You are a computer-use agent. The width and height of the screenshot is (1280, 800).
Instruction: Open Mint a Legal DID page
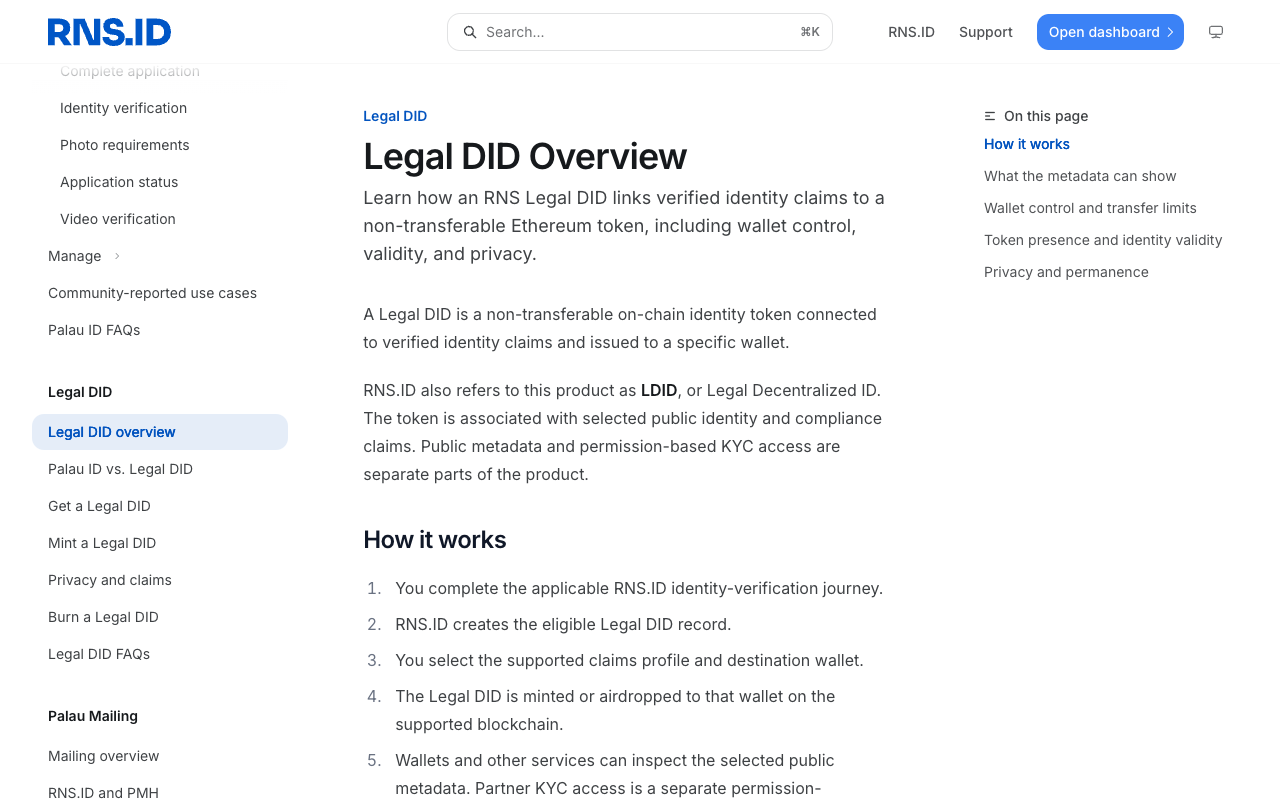(x=102, y=543)
